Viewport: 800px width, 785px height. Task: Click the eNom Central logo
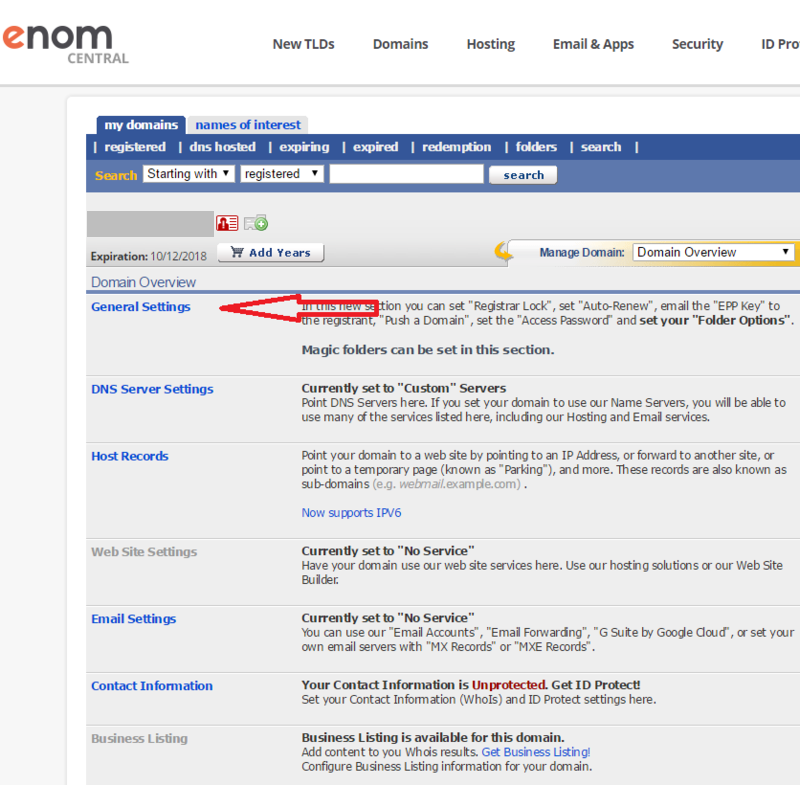click(x=65, y=41)
